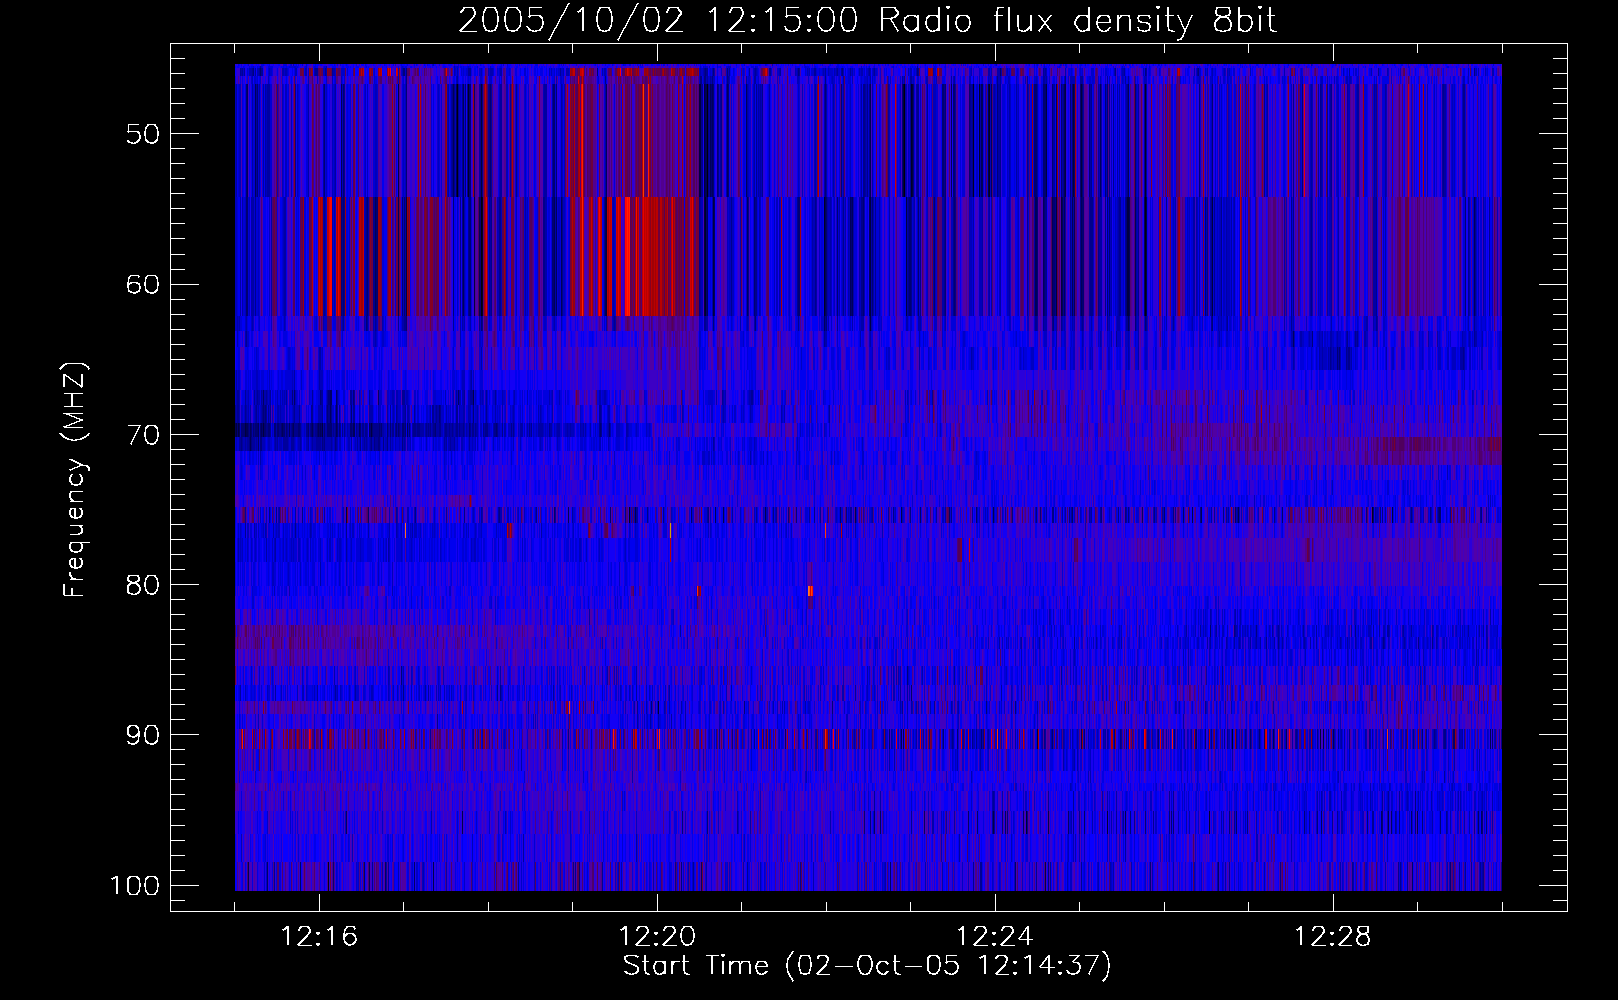
Task: Click the plot title '2005/10/02 12:15:00 Radio flux density 8bit'
Action: (867, 20)
